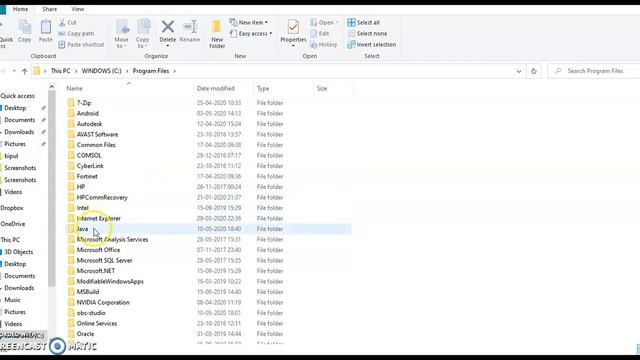Open Quick access in navigation pane
This screenshot has height=360, width=640.
coord(18,96)
